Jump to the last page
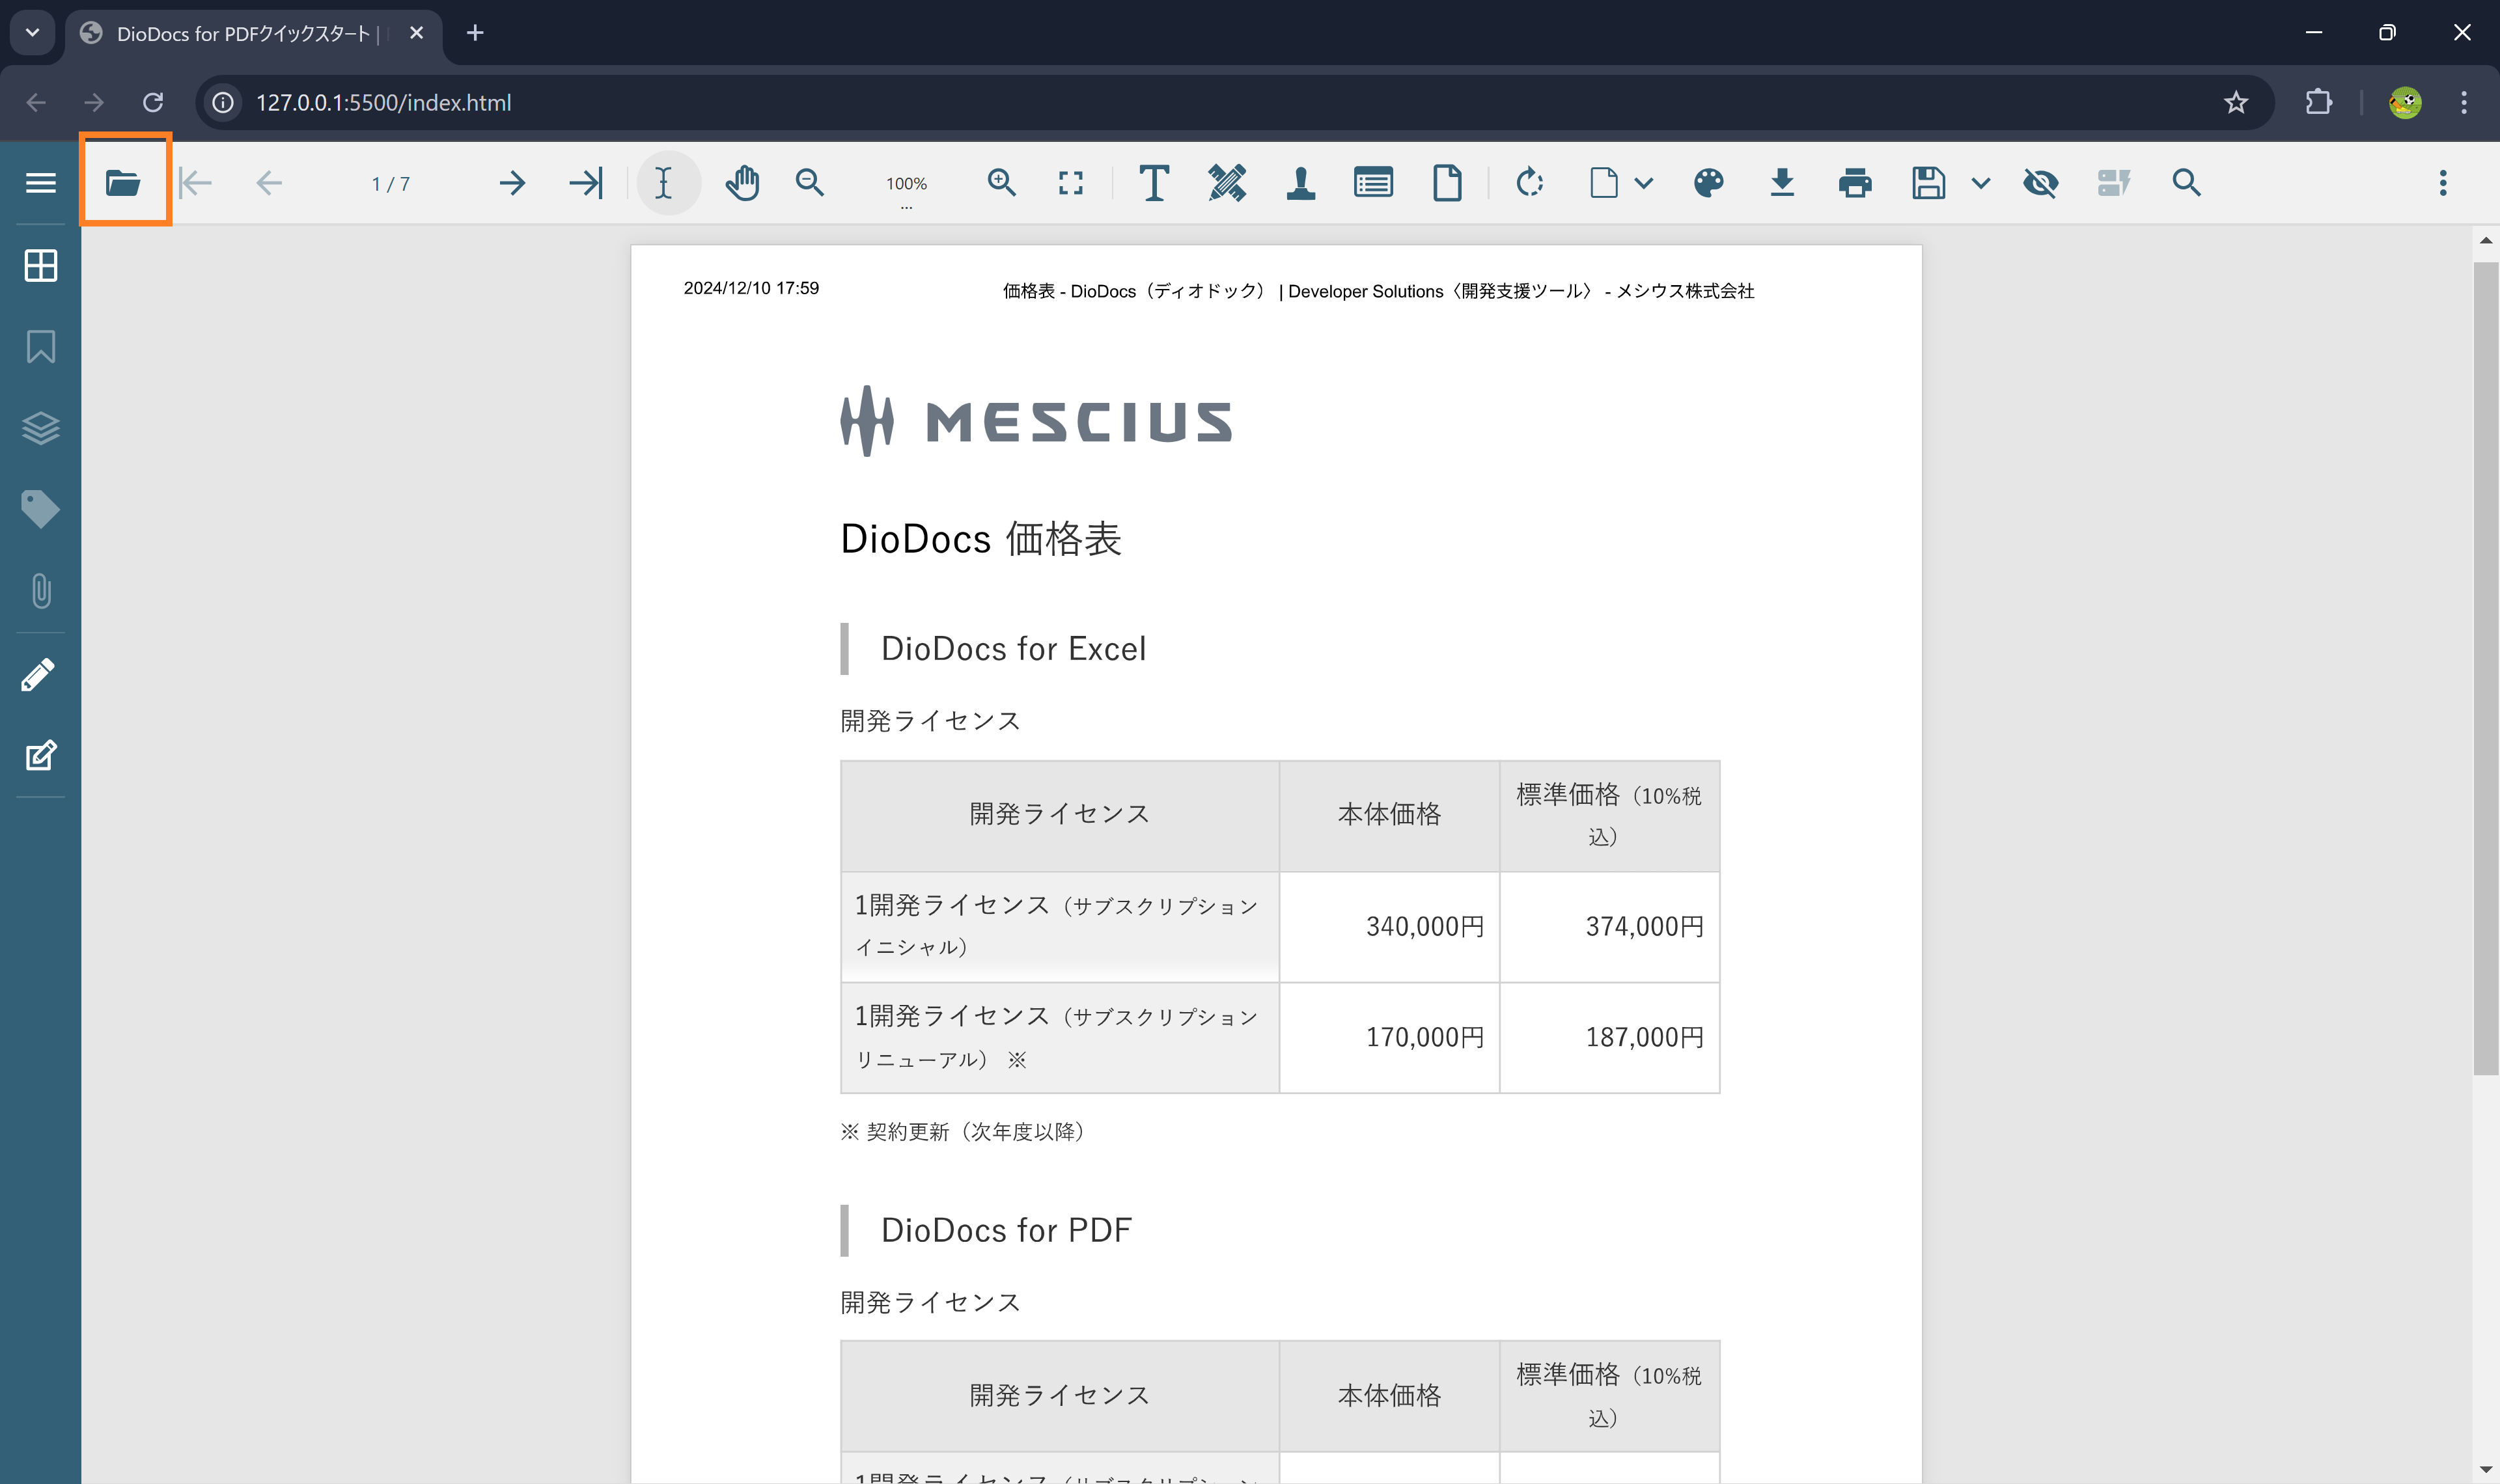The image size is (2500, 1484). click(586, 183)
